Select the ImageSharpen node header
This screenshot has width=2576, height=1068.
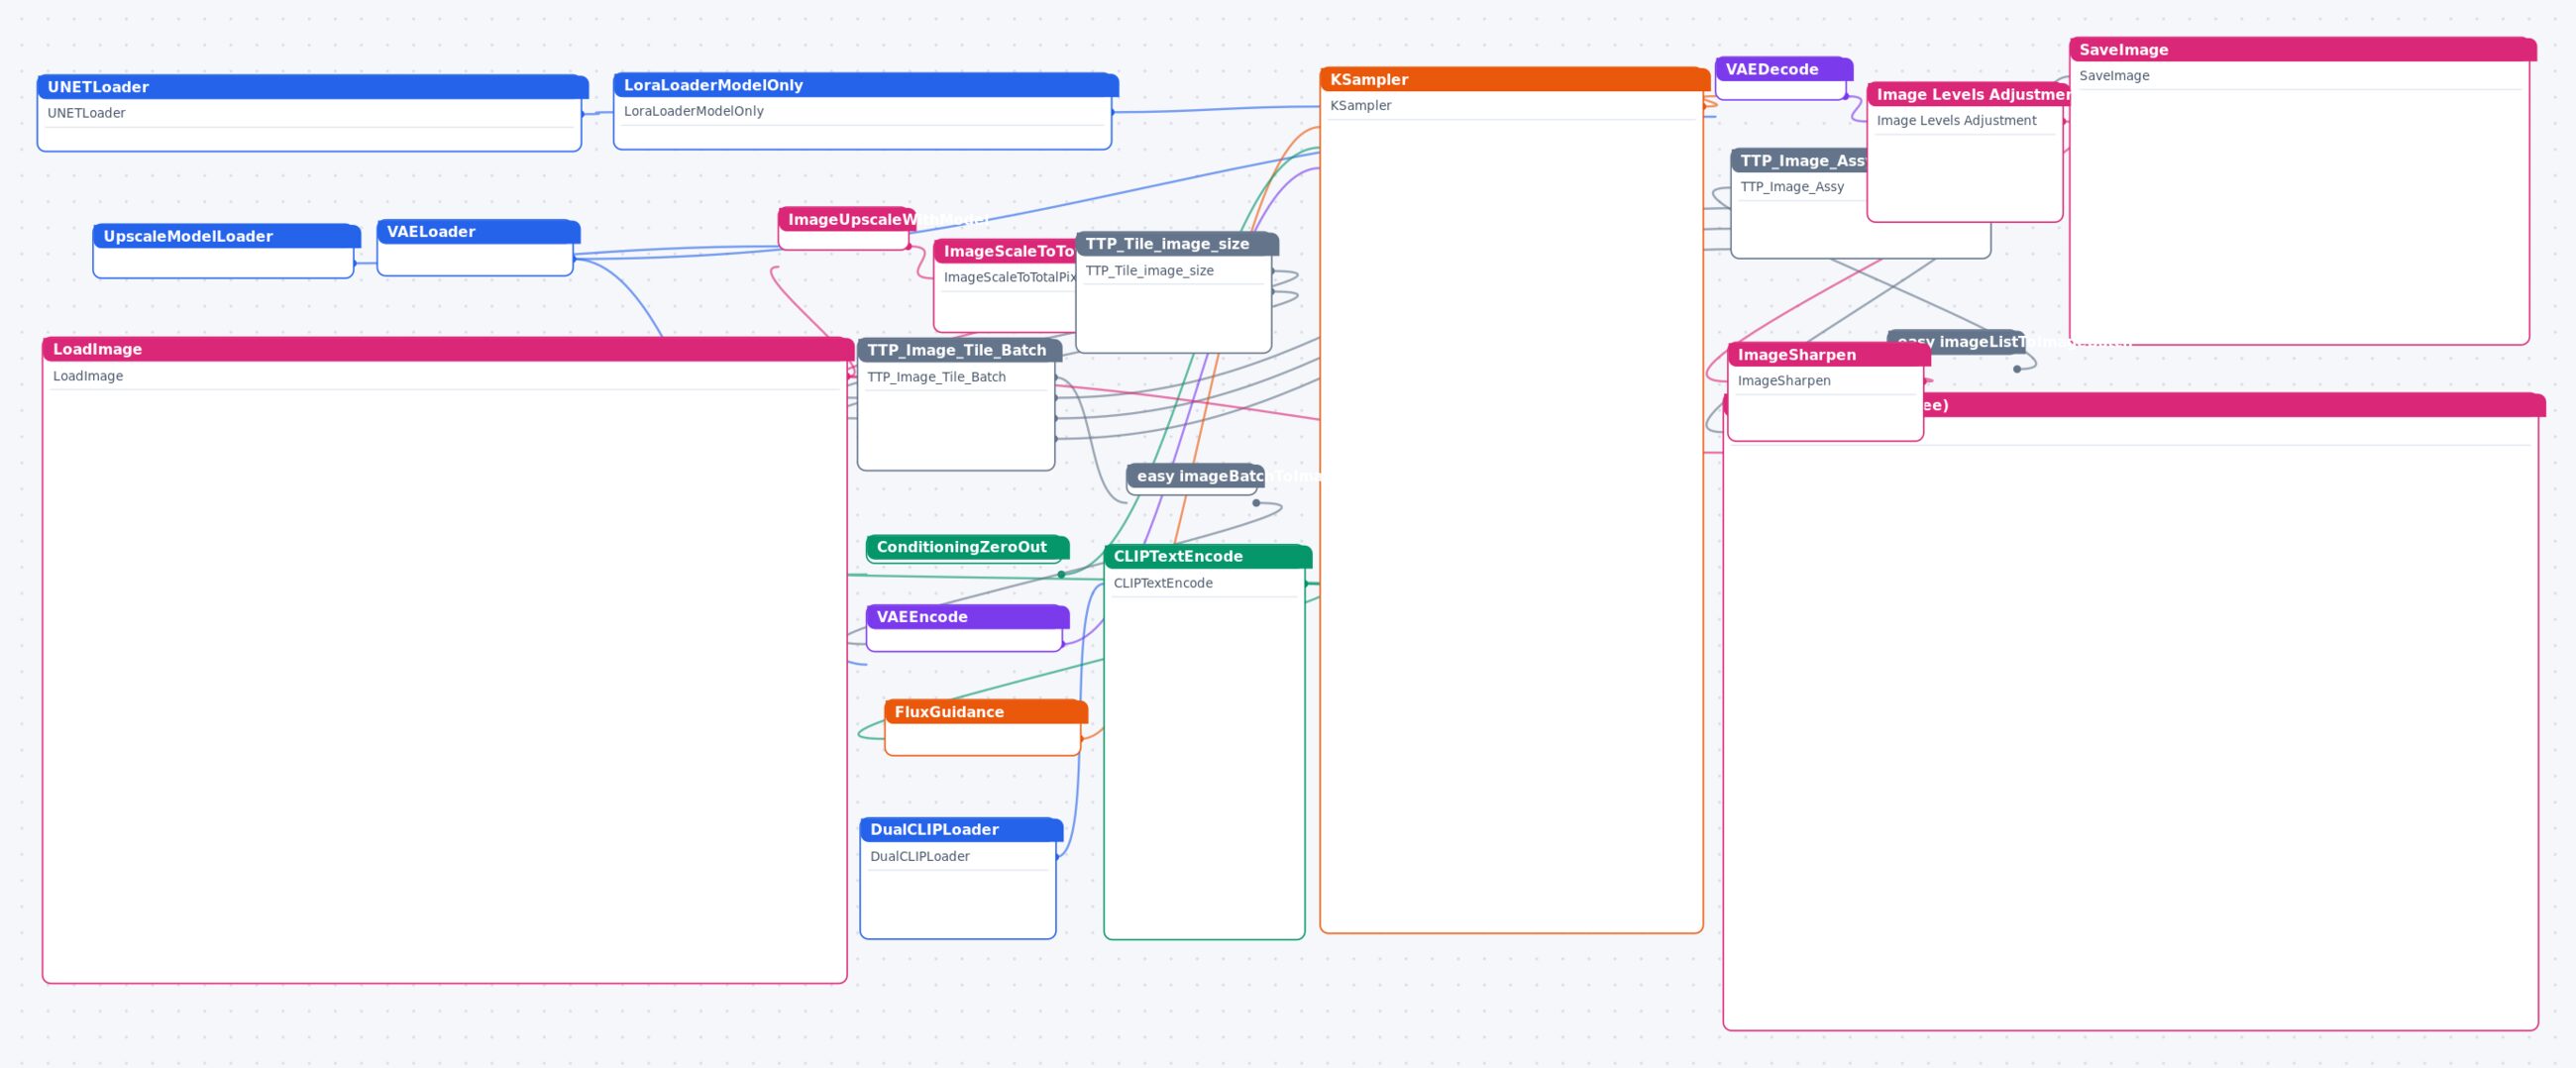1829,354
